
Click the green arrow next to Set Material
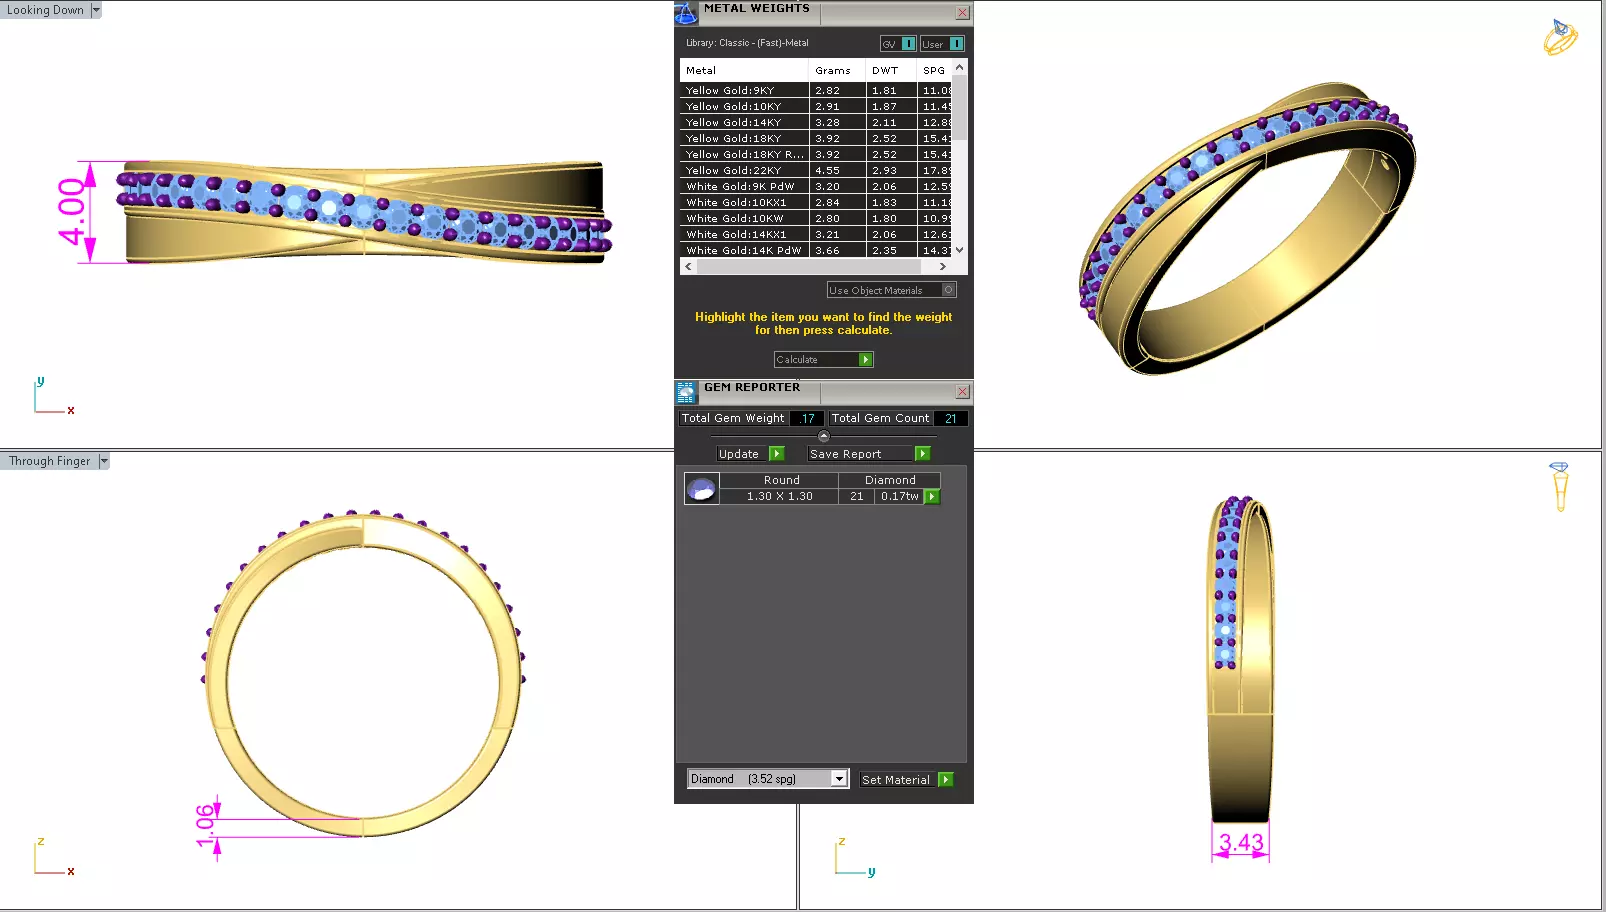click(946, 780)
